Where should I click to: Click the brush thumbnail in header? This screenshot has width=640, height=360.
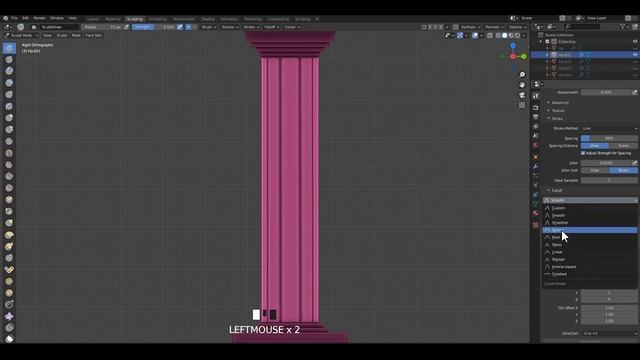pos(21,27)
